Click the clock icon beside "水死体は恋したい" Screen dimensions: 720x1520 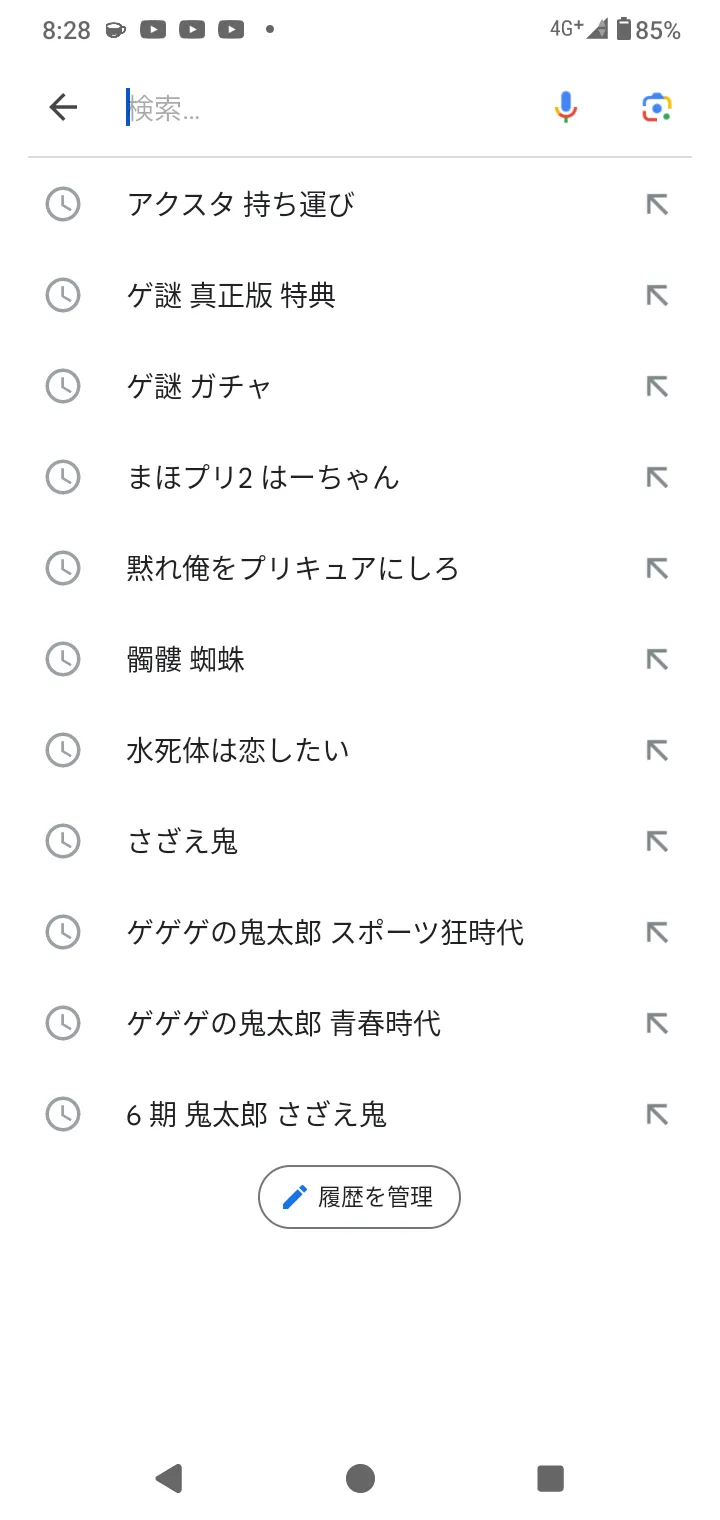(63, 751)
